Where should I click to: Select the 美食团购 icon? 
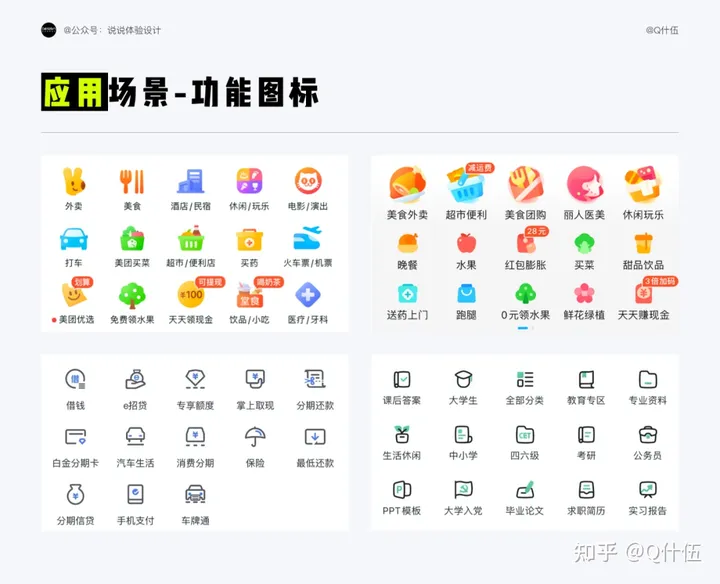(x=525, y=185)
